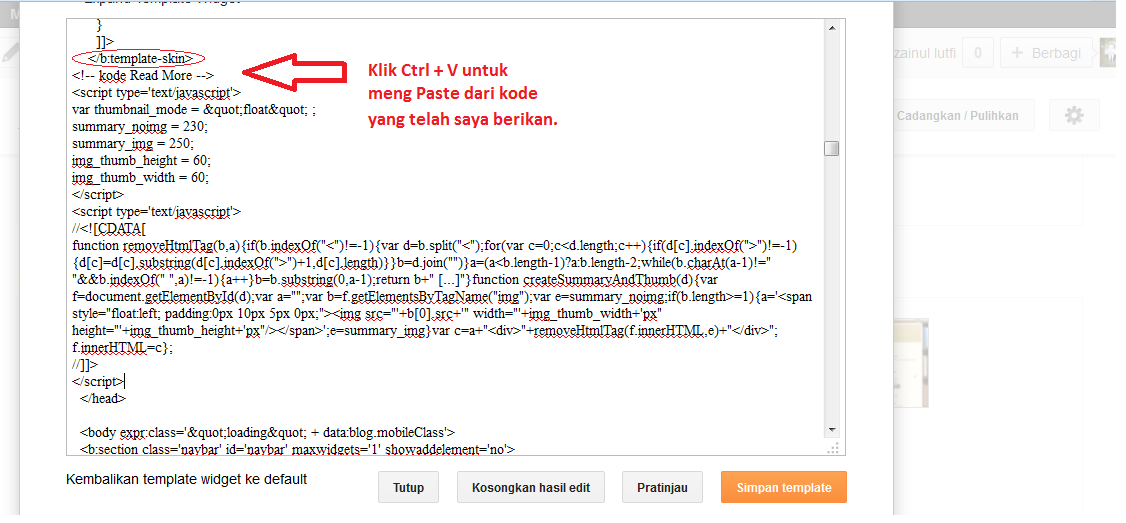Click the Cadangkan / Pulihkan button in background
The width and height of the screenshot is (1126, 523).
pos(962,115)
